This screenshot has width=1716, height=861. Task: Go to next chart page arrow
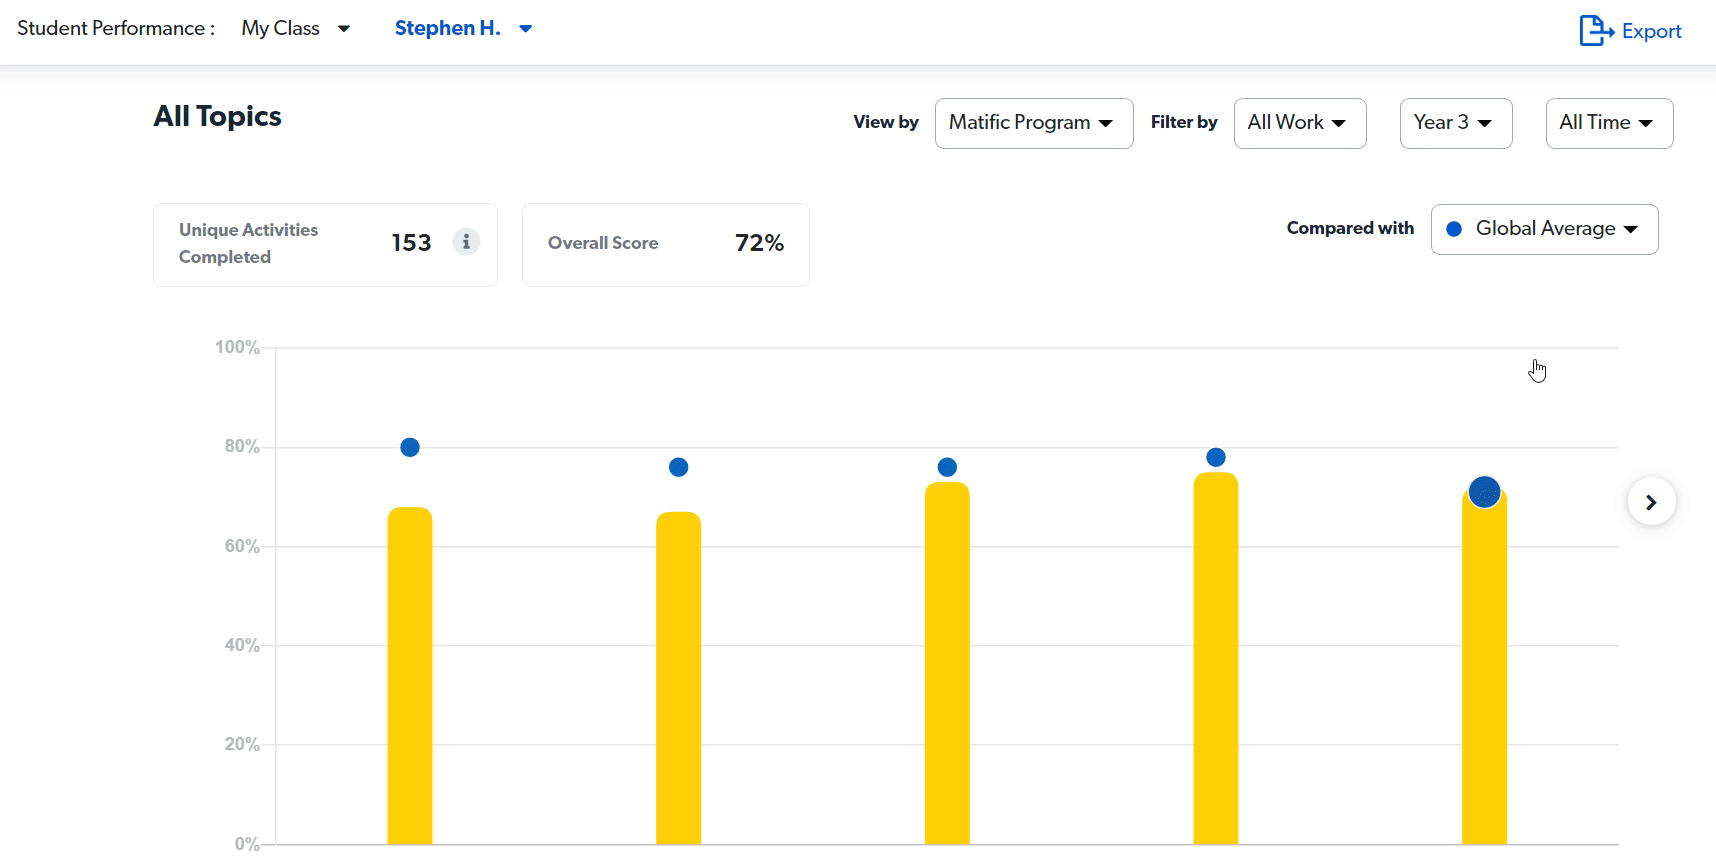1651,502
